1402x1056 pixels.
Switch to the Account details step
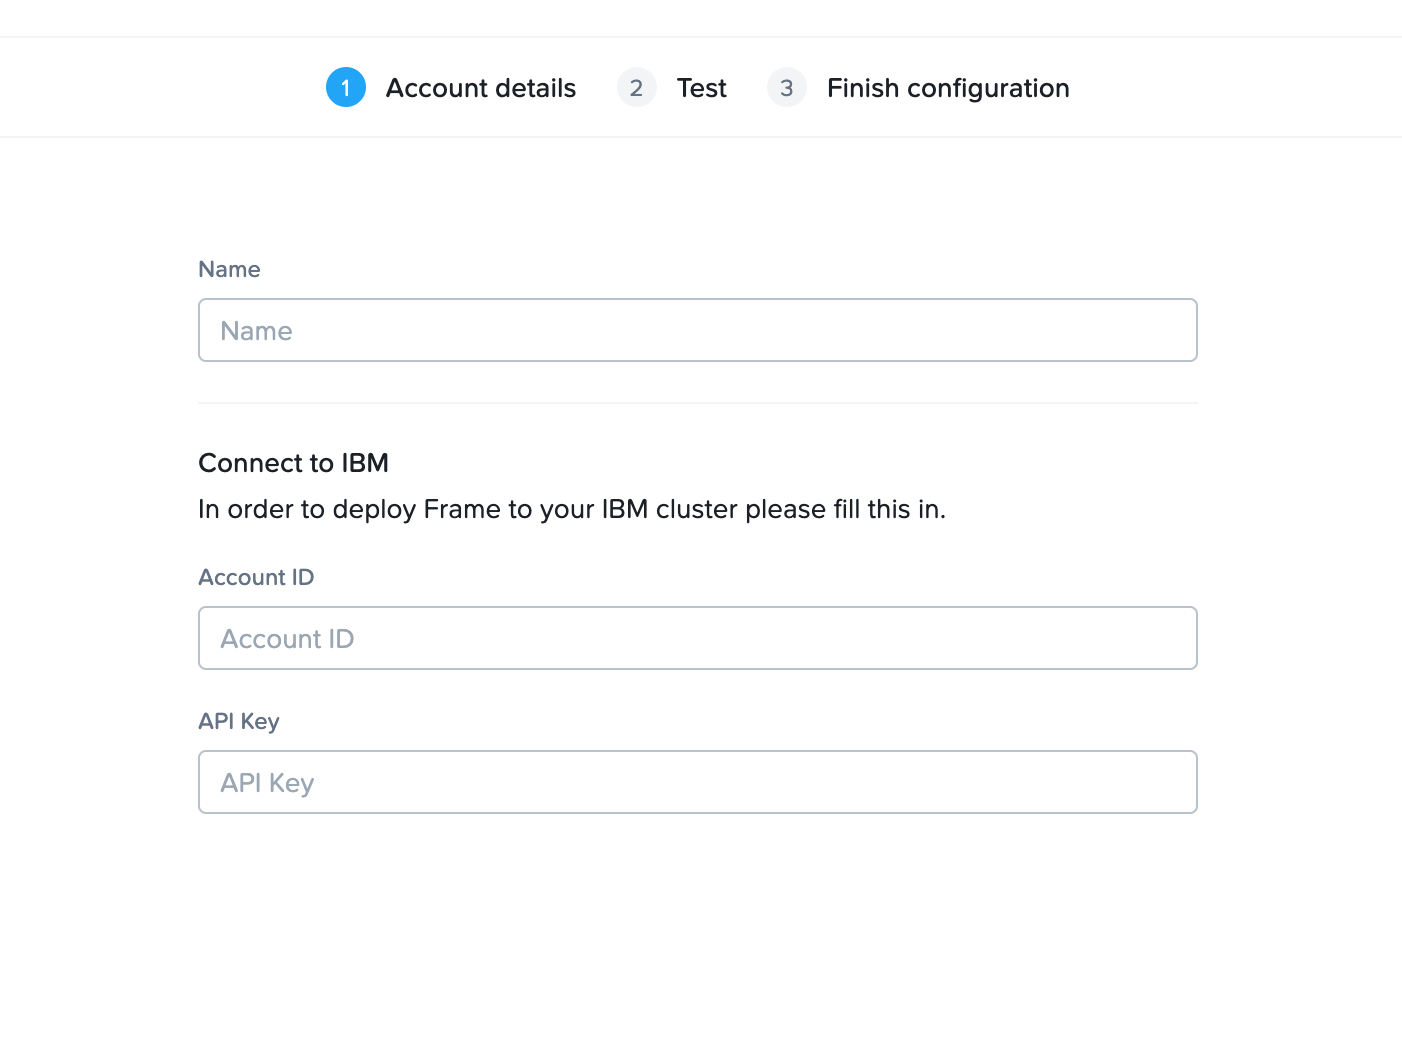[481, 88]
